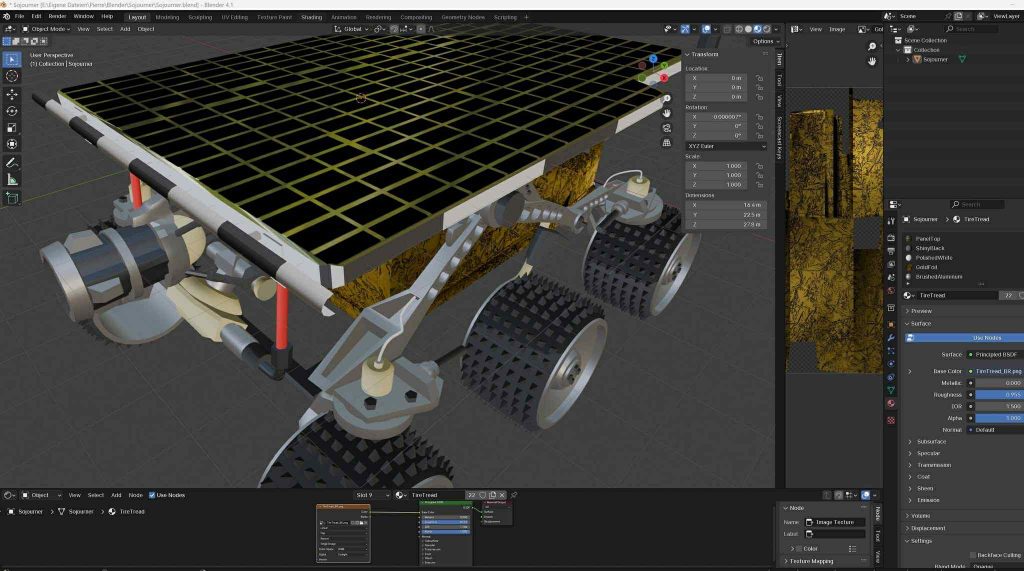Open the Render menu

(x=58, y=17)
